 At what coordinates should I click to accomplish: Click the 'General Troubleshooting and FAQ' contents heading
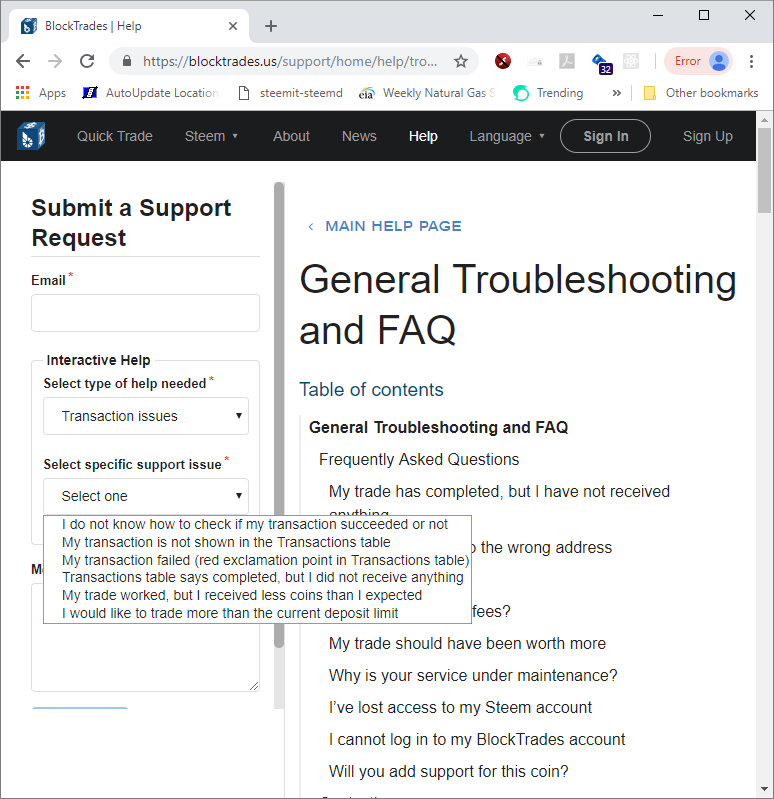(x=438, y=428)
